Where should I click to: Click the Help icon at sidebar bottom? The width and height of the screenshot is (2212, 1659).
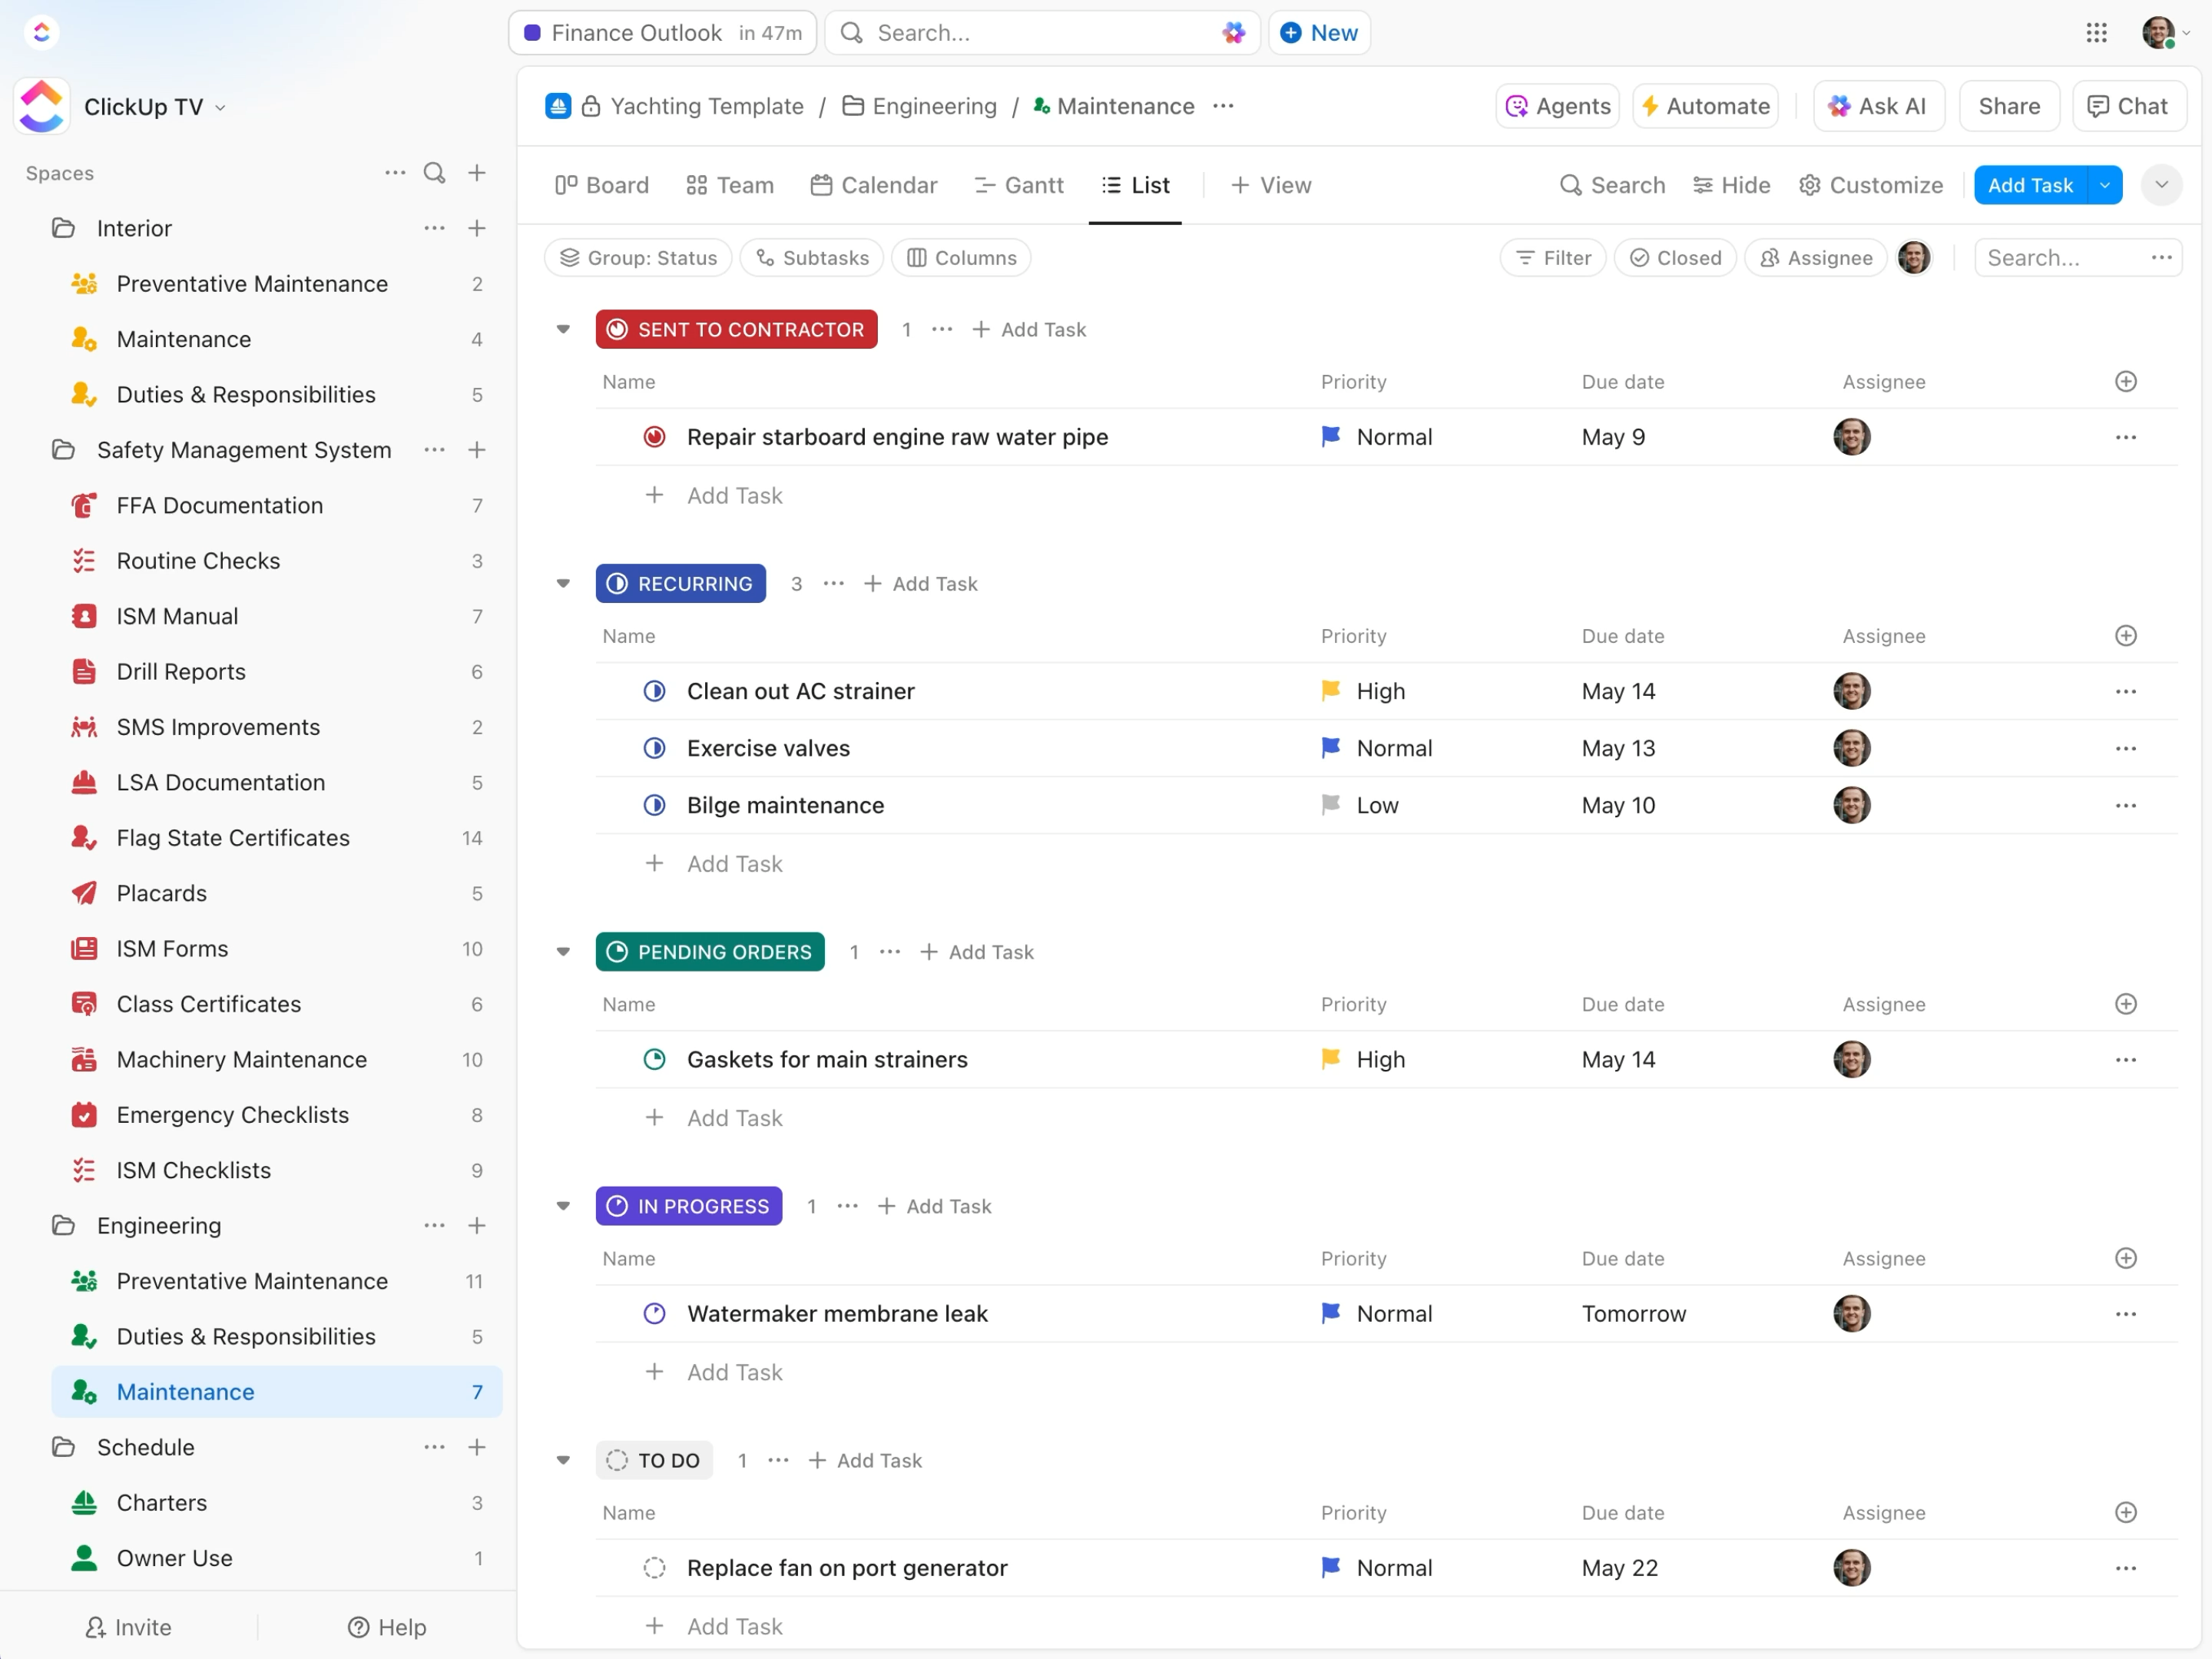[x=358, y=1627]
